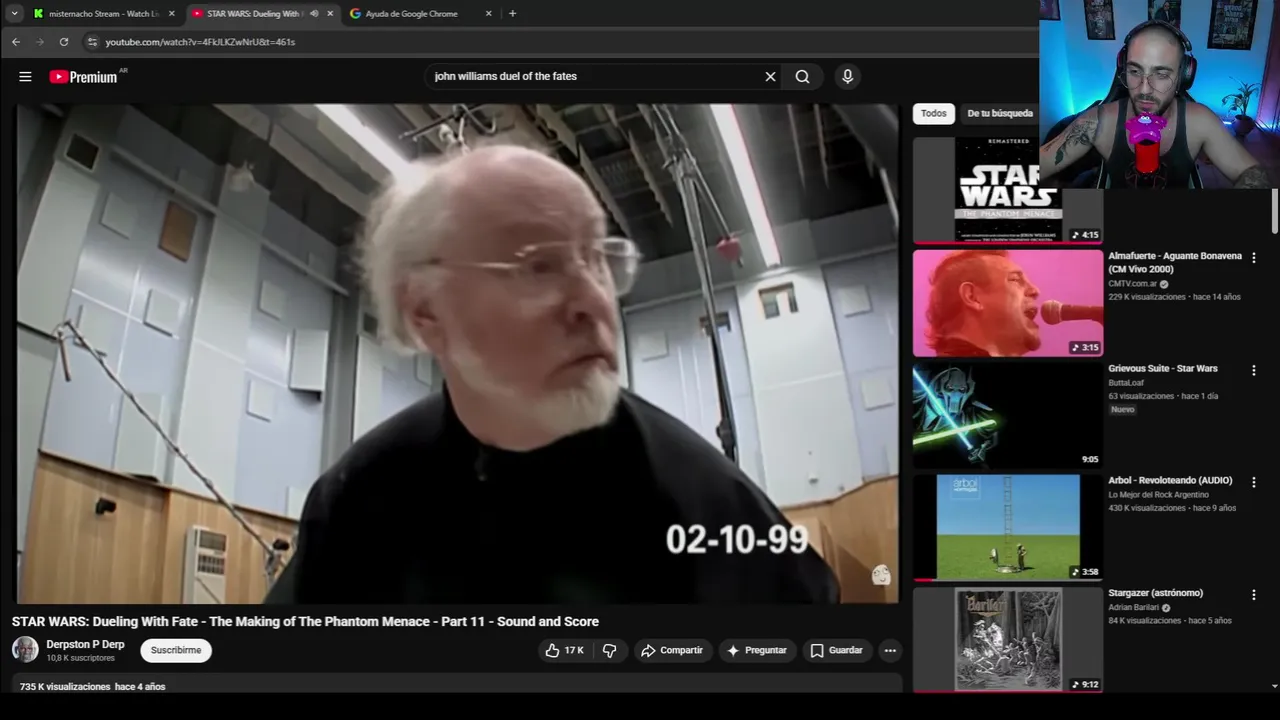Visit Lo Mejor del Rock Argentino channel
The width and height of the screenshot is (1280, 720).
[x=1158, y=494]
